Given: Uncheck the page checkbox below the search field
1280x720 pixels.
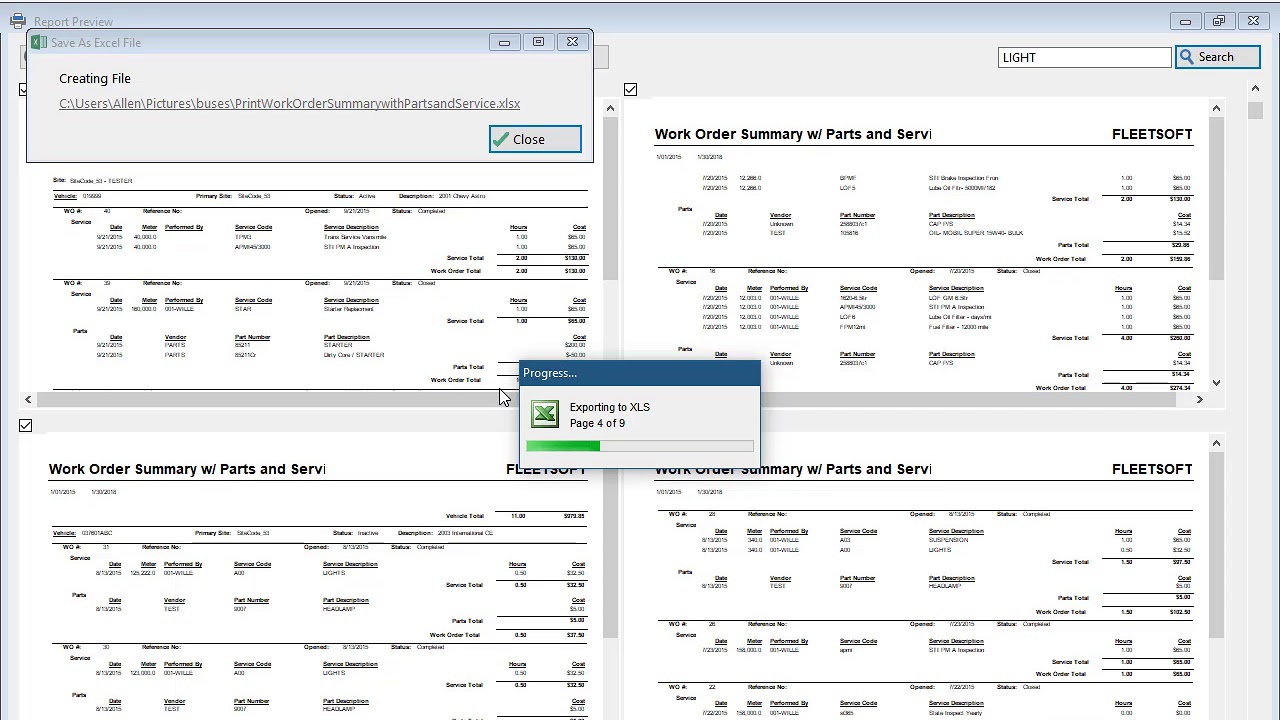Looking at the screenshot, I should pos(630,90).
